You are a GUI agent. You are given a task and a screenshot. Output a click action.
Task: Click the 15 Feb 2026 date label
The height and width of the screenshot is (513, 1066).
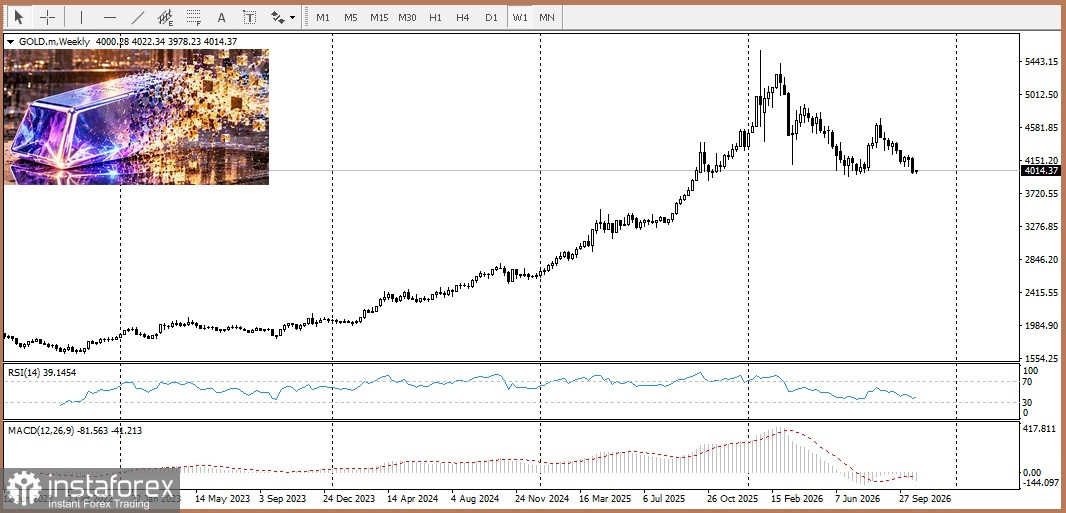point(796,498)
